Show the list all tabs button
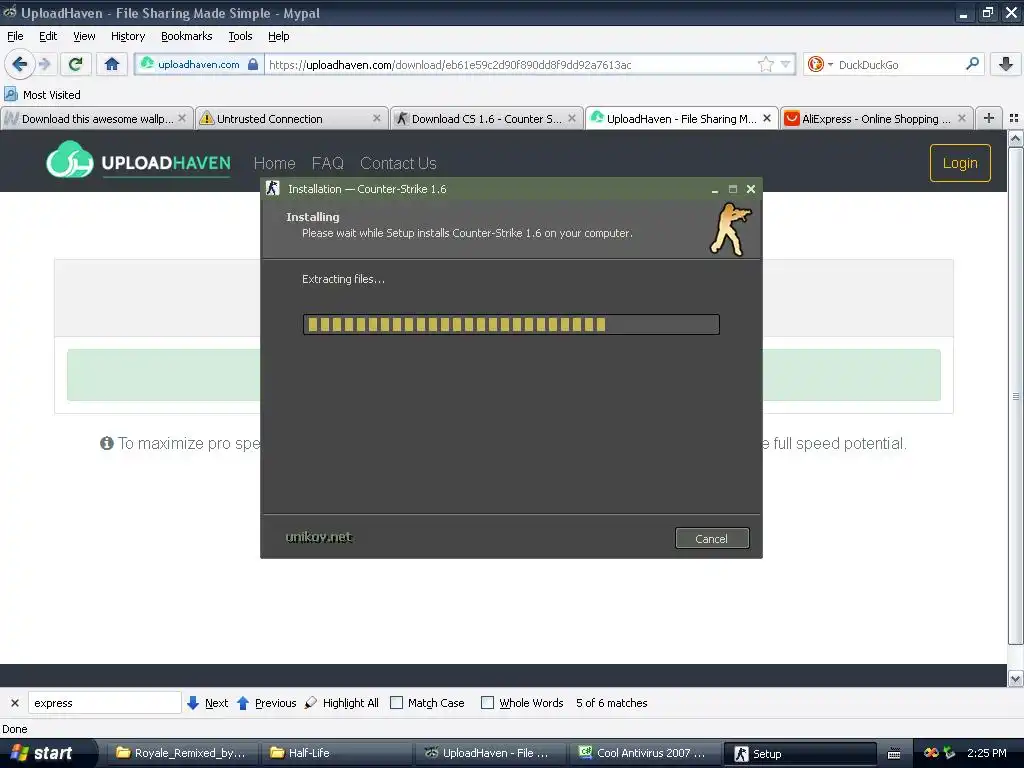 [x=1014, y=118]
